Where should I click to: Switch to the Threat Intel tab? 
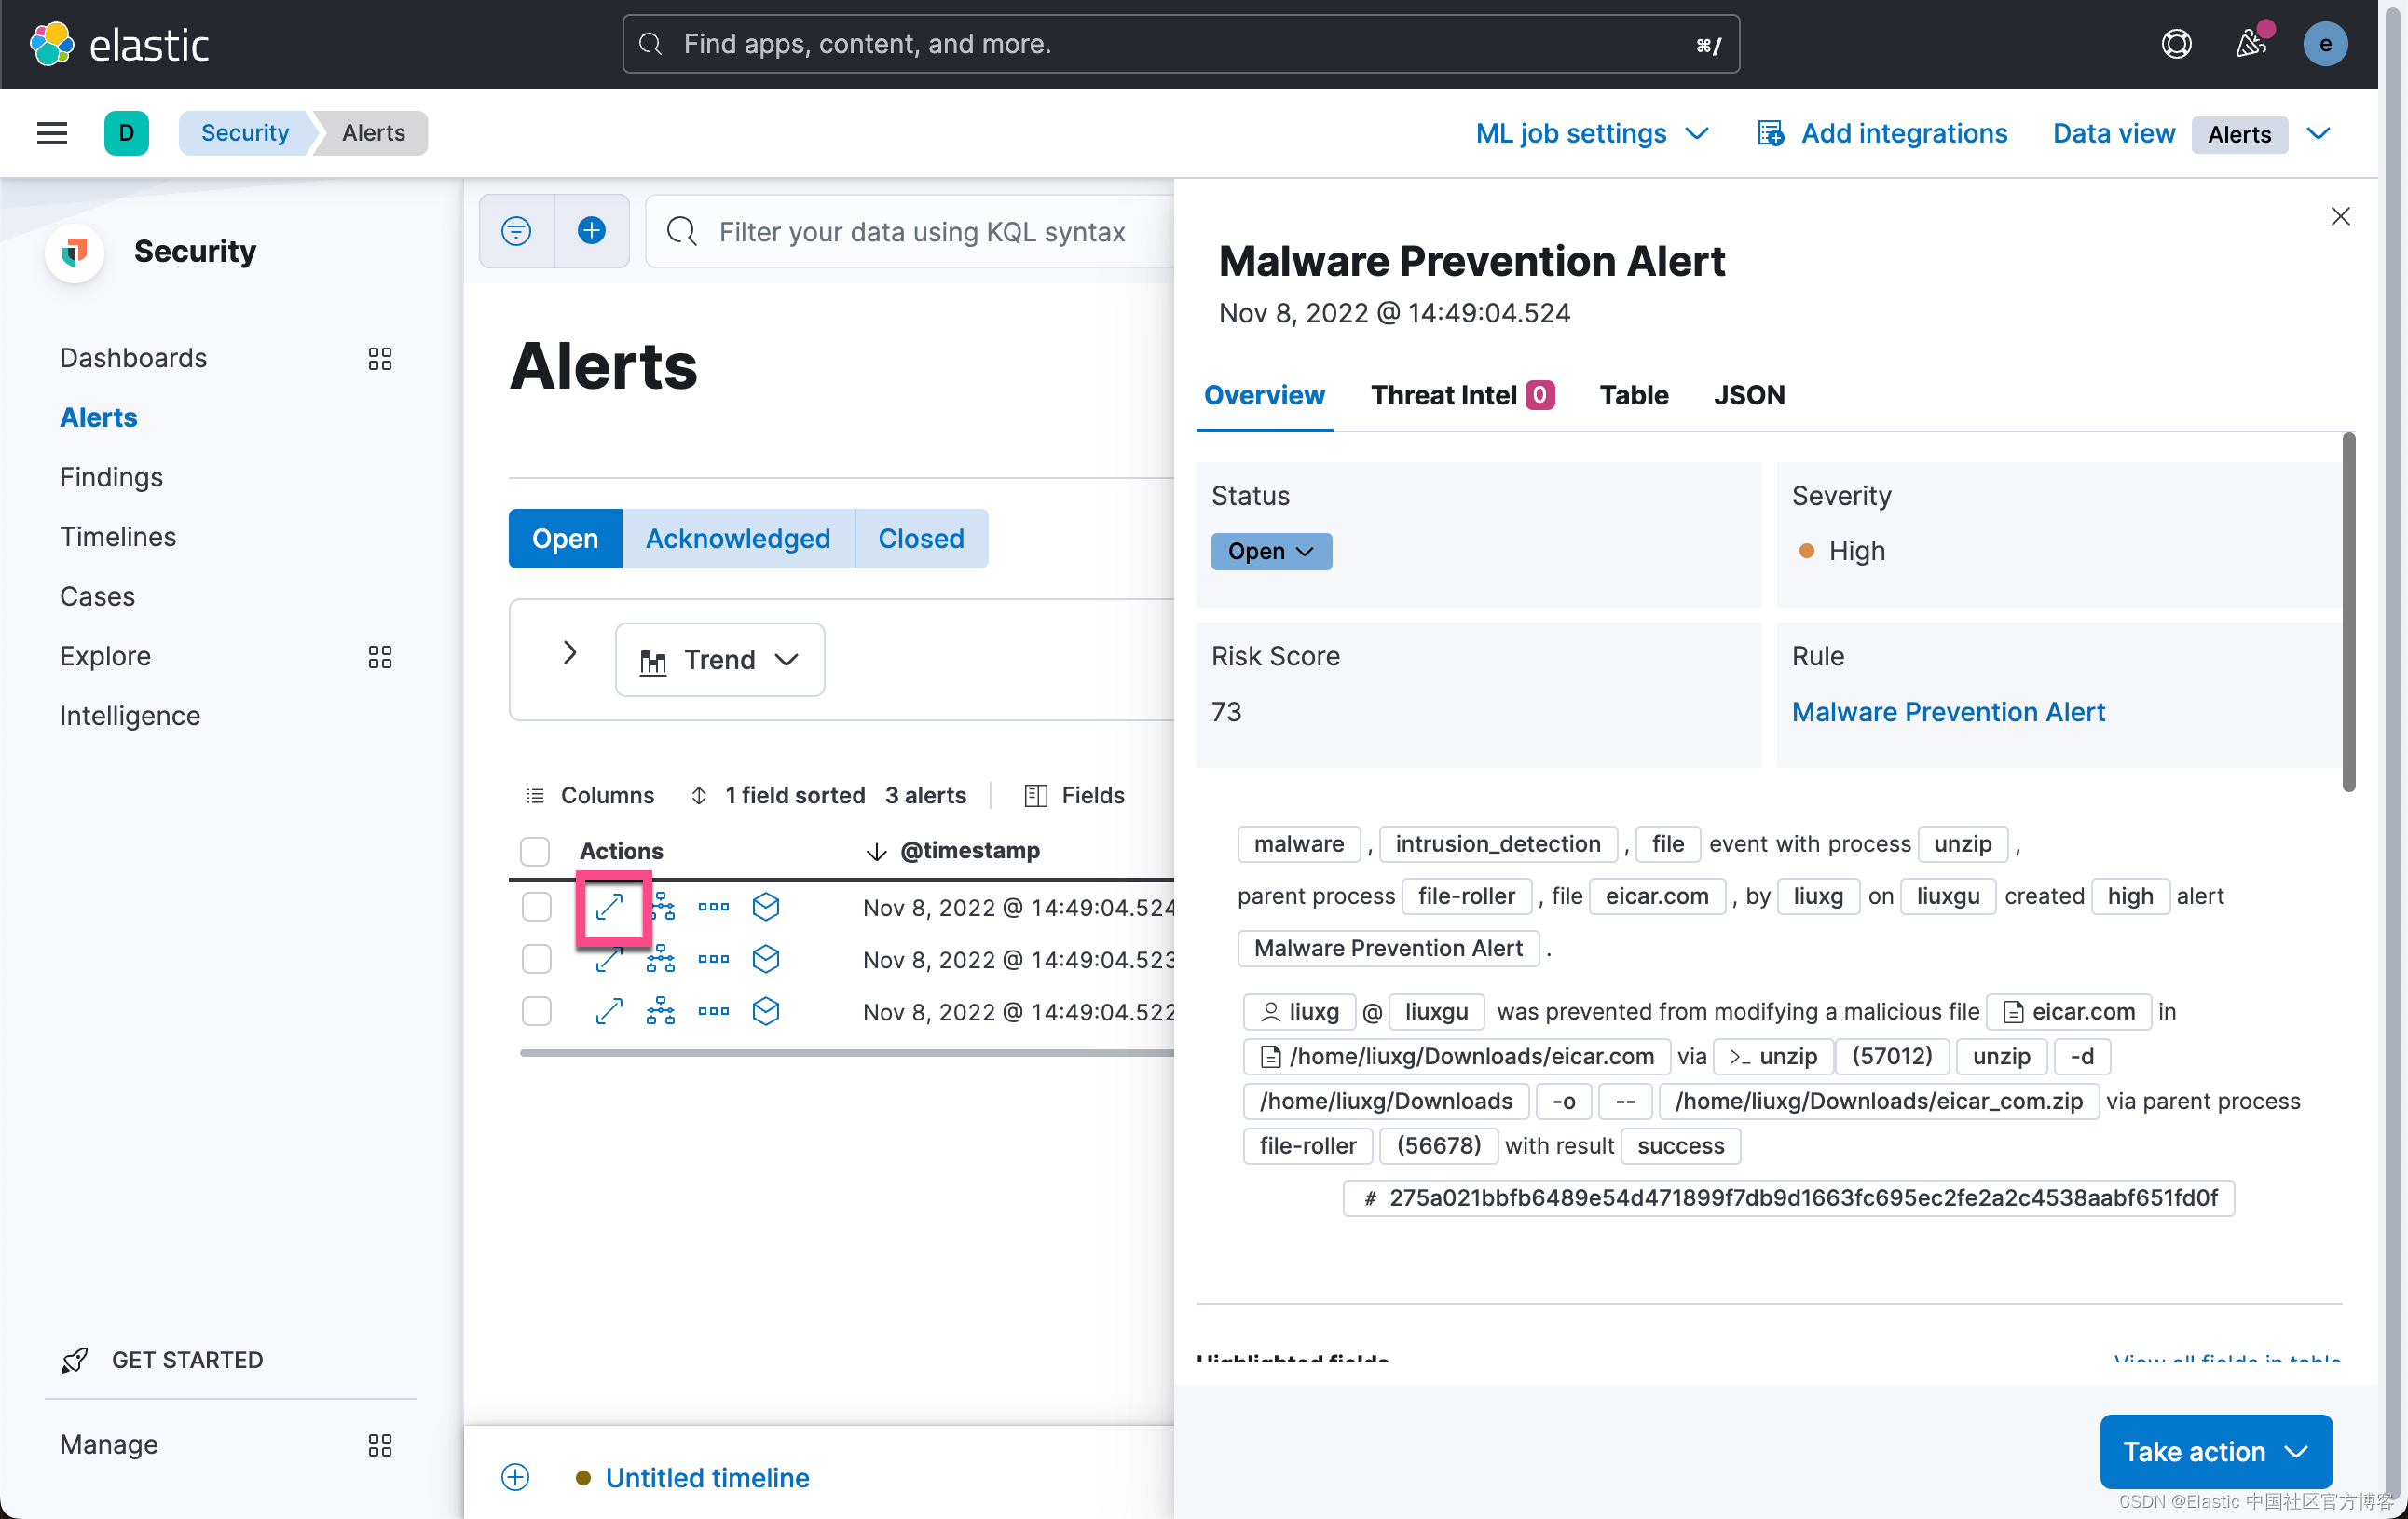click(1462, 395)
